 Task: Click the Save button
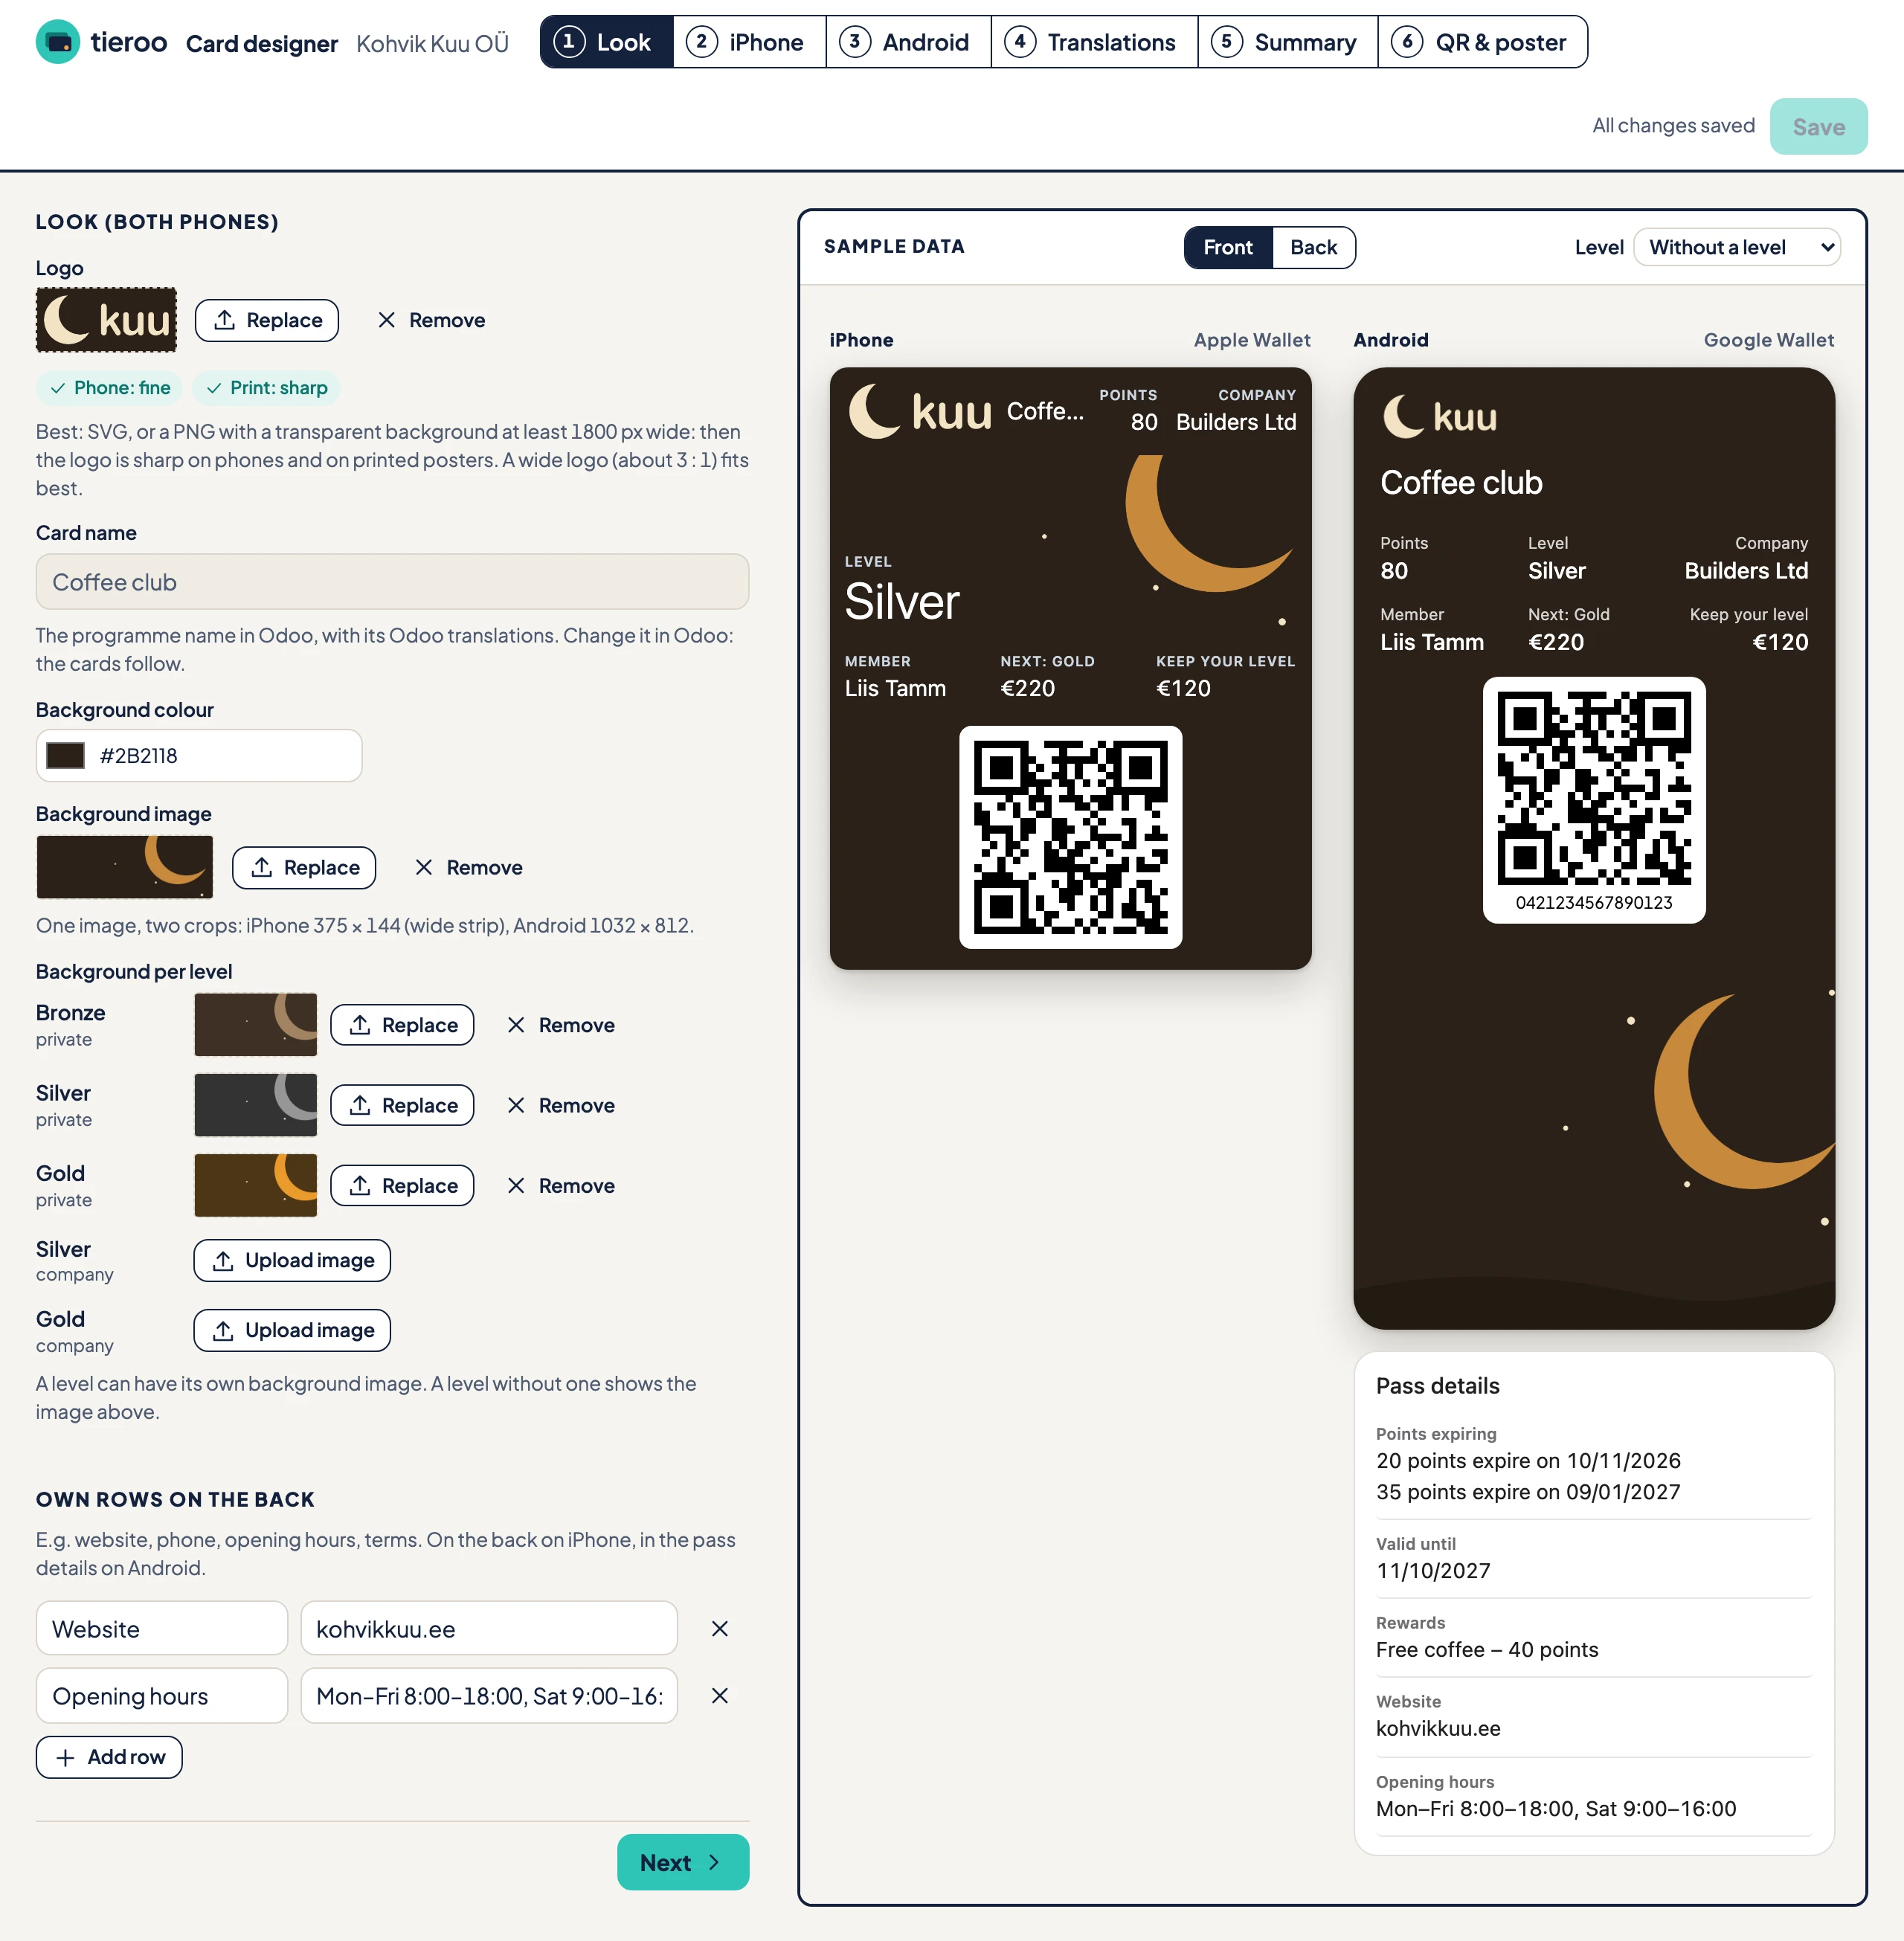(x=1818, y=126)
